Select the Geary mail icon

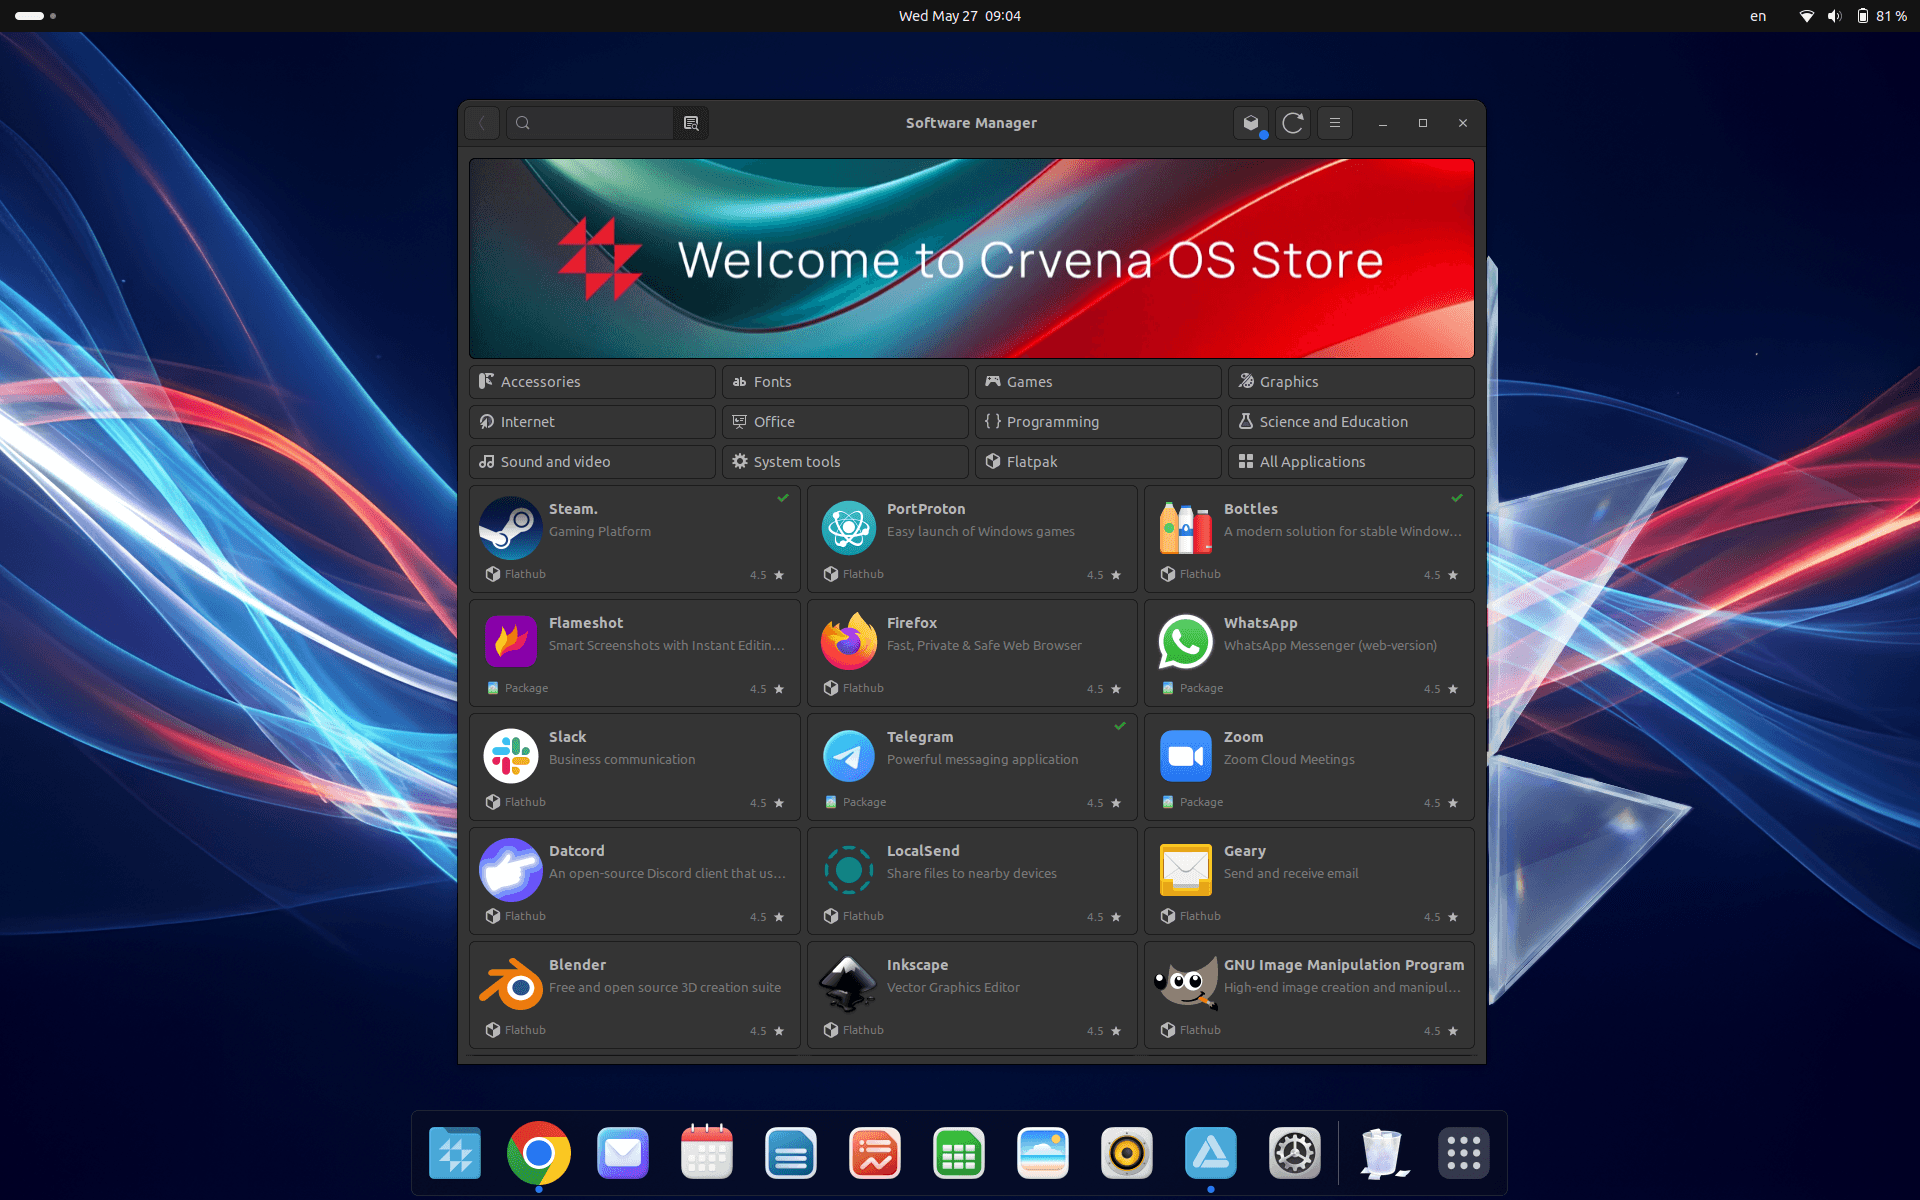1186,870
